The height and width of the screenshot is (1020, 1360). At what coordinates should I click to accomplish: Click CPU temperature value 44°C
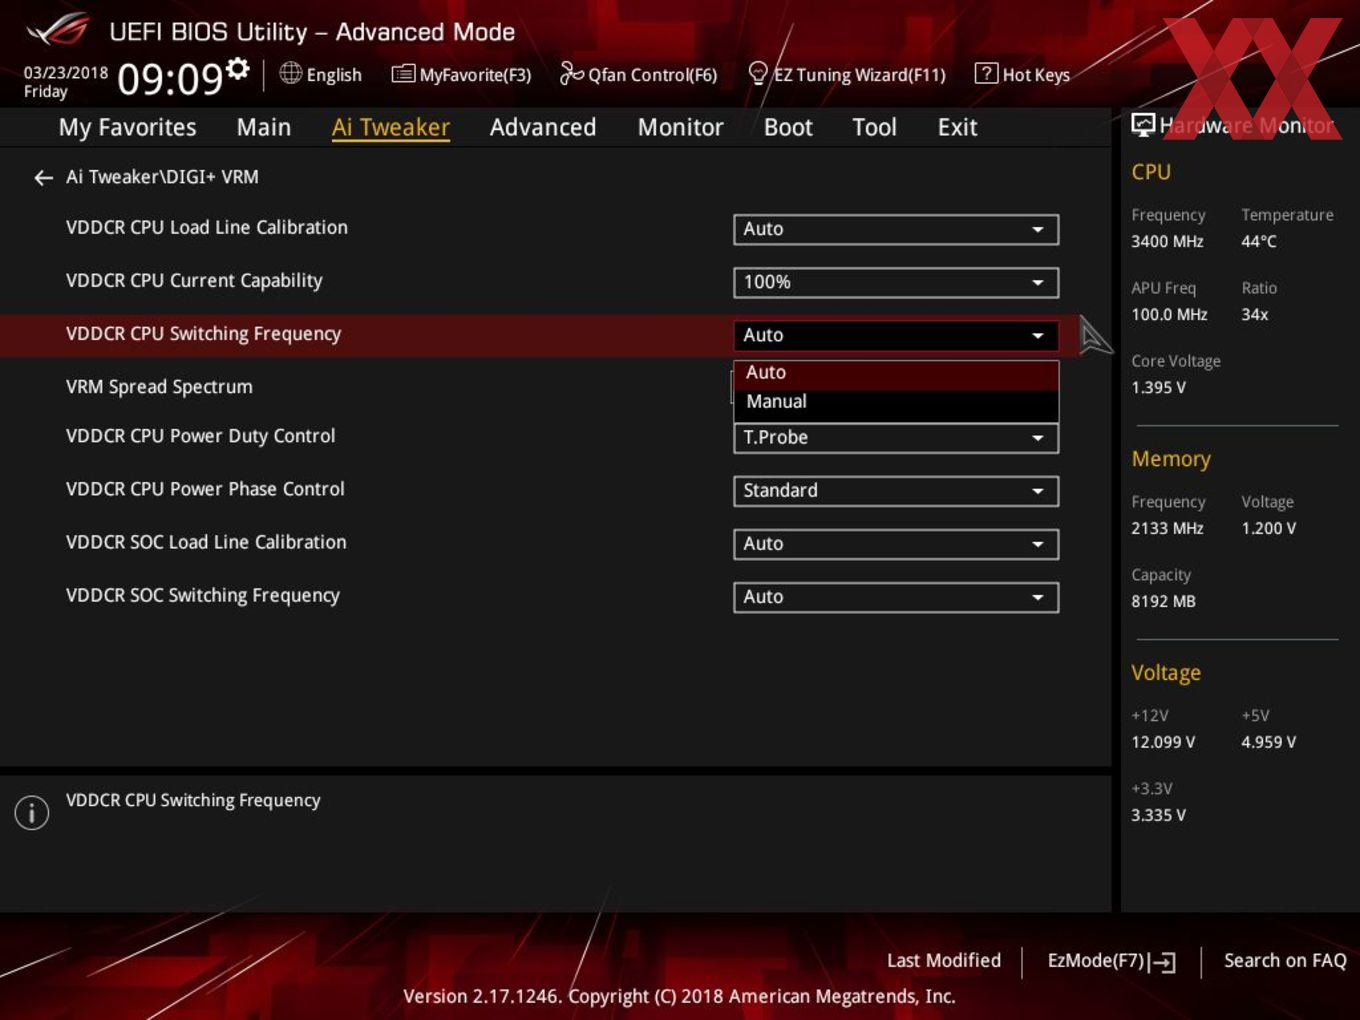[x=1259, y=241]
